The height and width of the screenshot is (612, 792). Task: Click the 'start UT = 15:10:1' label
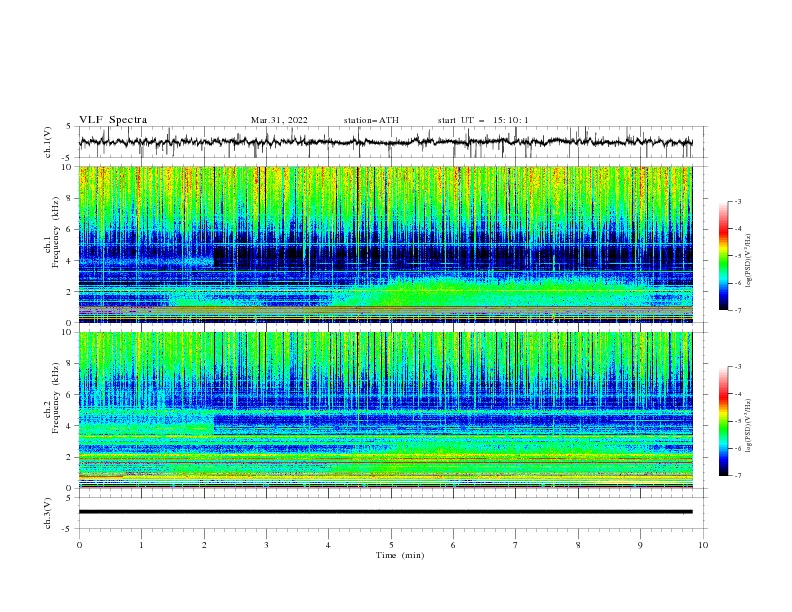[482, 120]
